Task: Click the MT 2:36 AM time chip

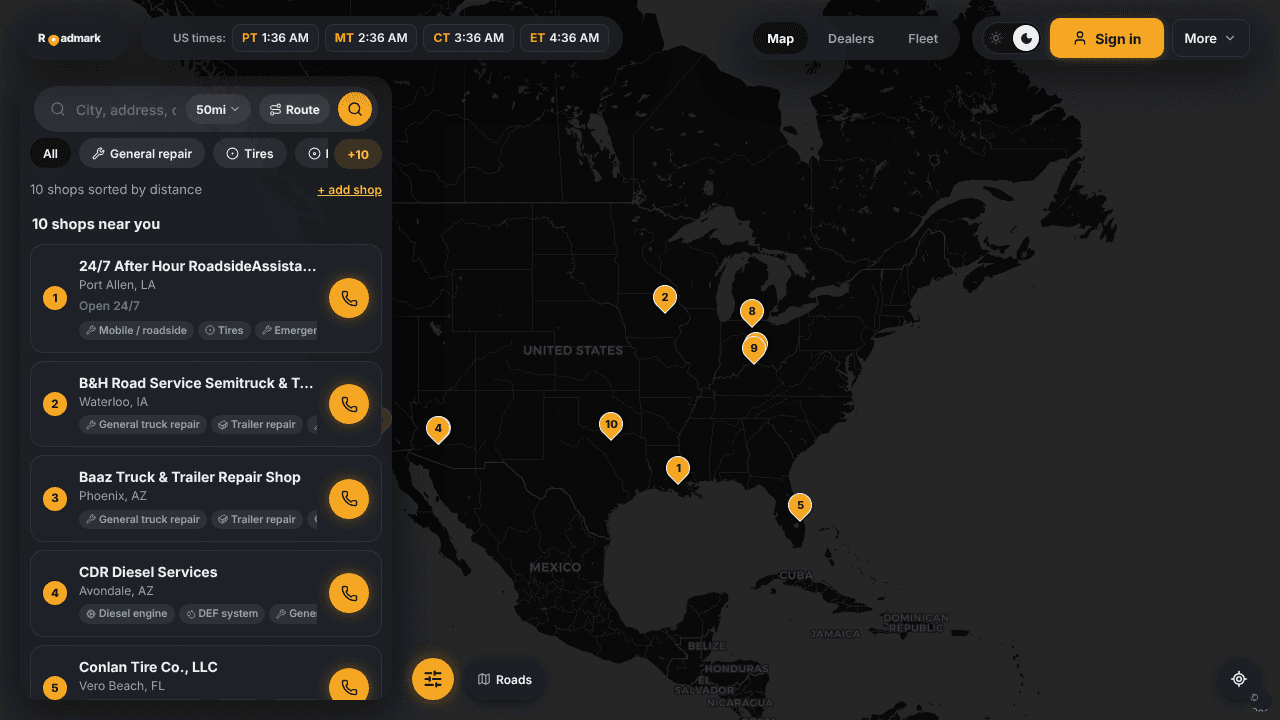Action: (x=371, y=38)
